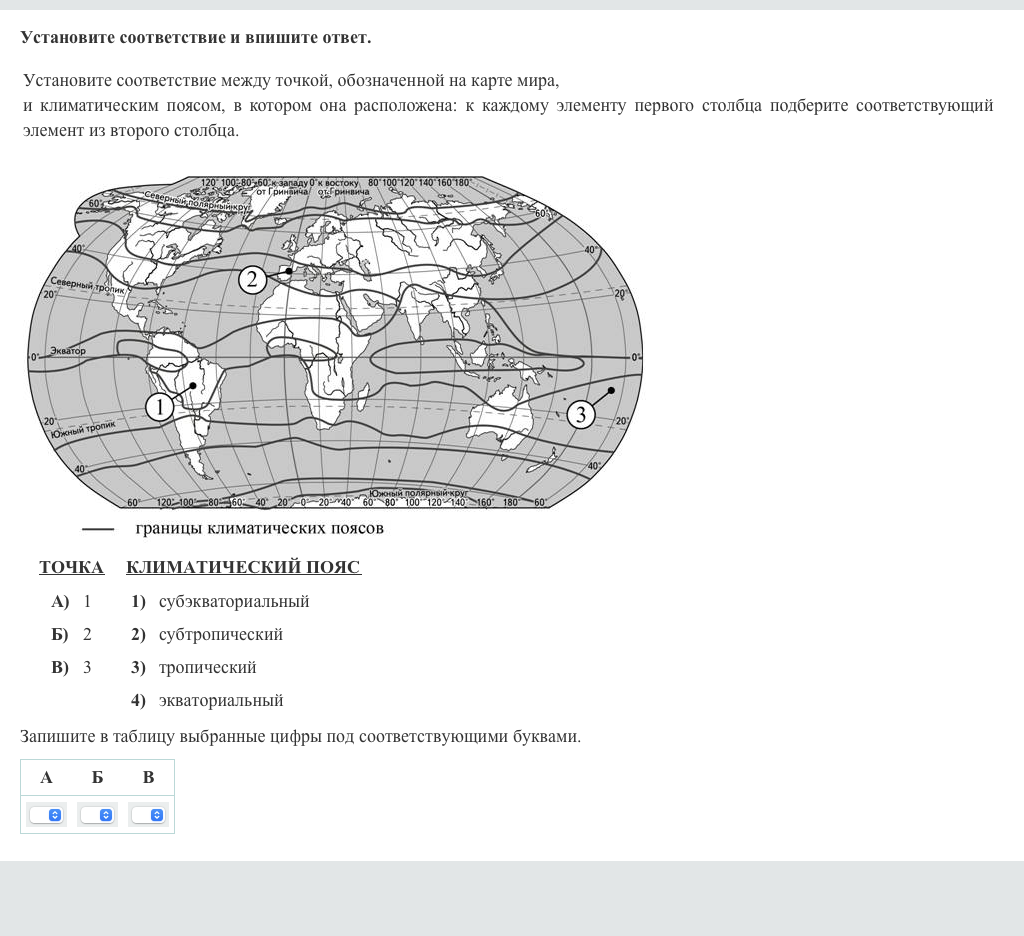Select option 2 'субтропический' text
The height and width of the screenshot is (936, 1024).
[220, 635]
